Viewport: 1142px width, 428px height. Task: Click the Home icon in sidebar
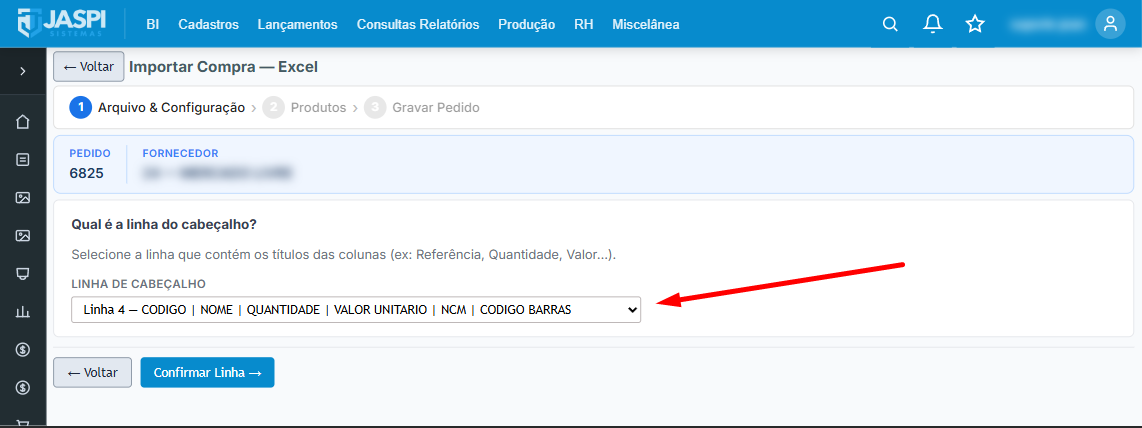pos(23,122)
